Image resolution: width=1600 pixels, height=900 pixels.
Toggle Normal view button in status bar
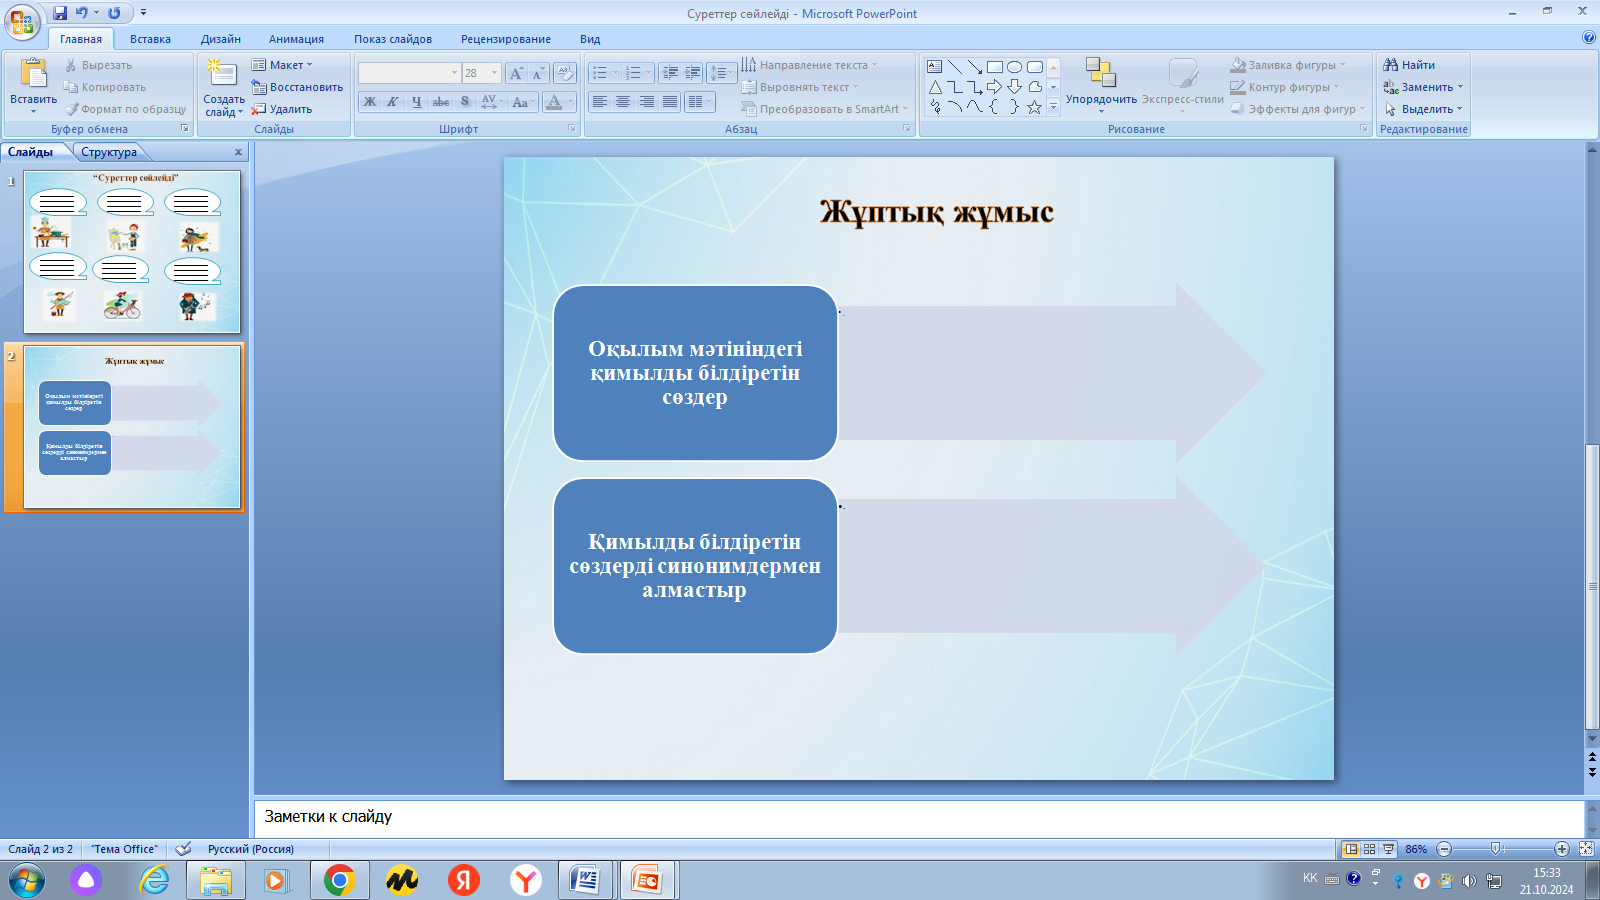click(x=1351, y=849)
